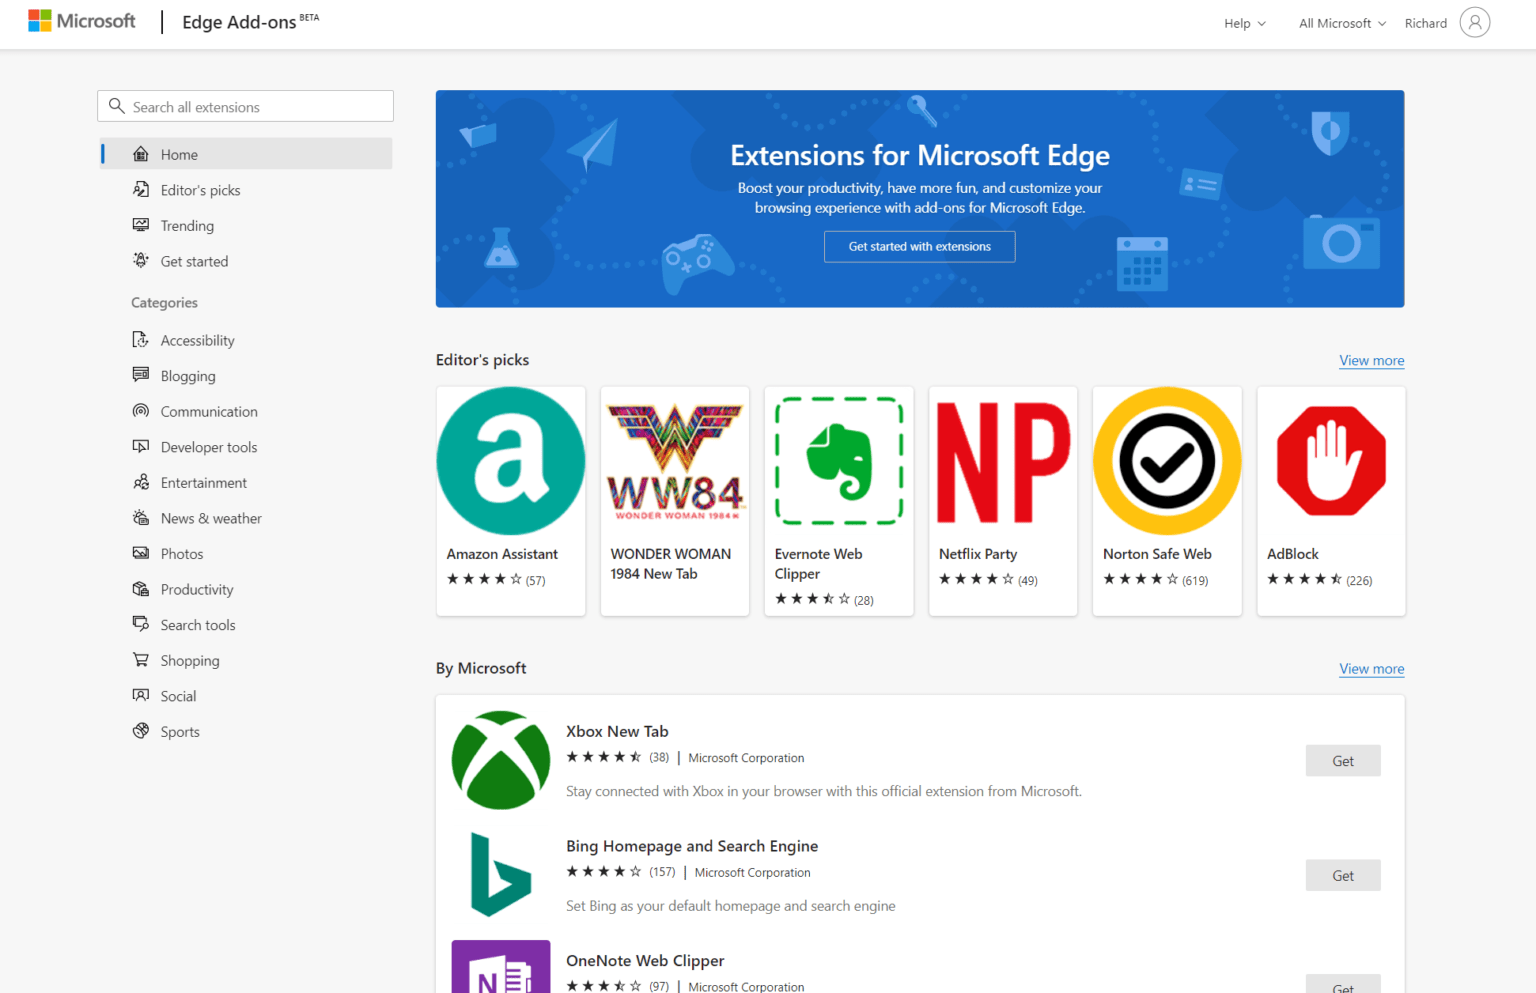Click the Microsoft logo

point(81,20)
